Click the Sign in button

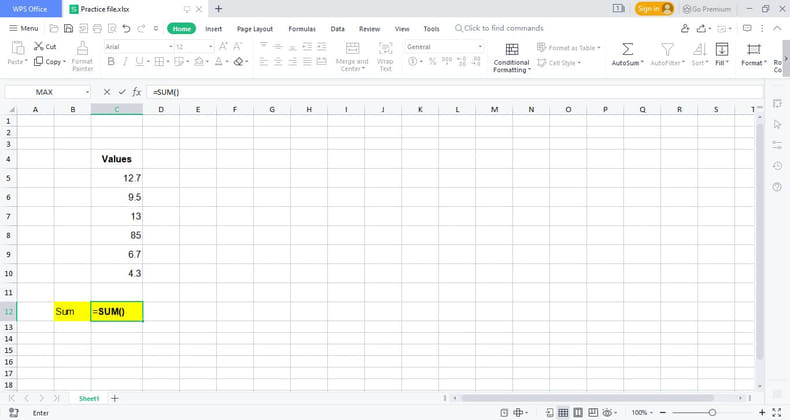pos(654,9)
